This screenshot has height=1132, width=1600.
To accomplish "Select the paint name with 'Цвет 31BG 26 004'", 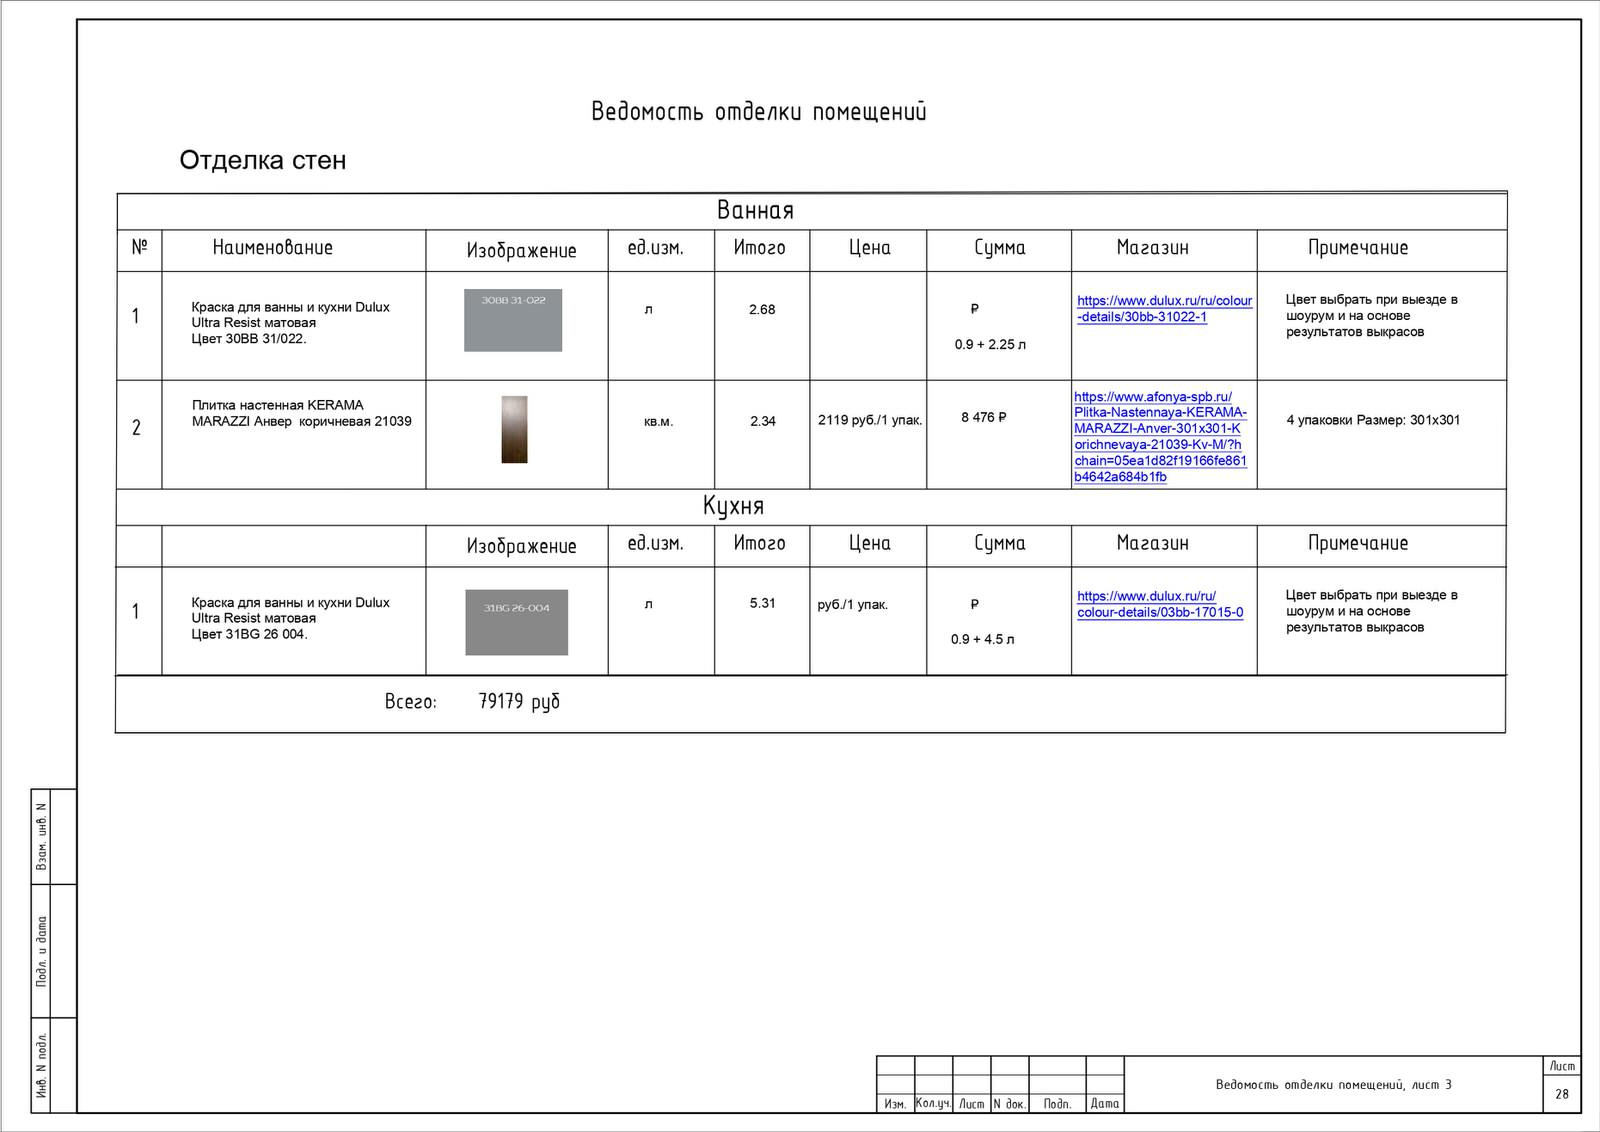I will tap(290, 618).
